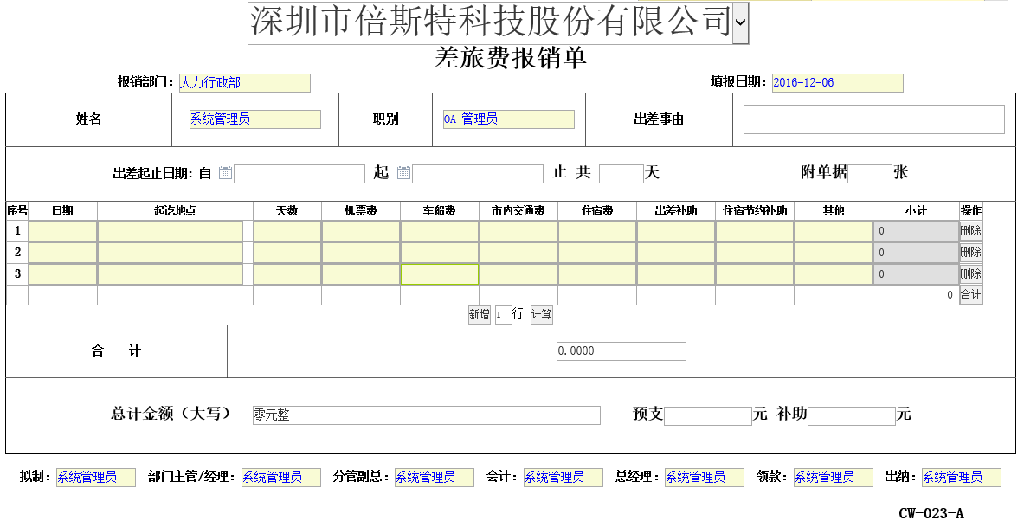Click the 日期 cell in row 3
The width and height of the screenshot is (1024, 527).
[x=63, y=274]
